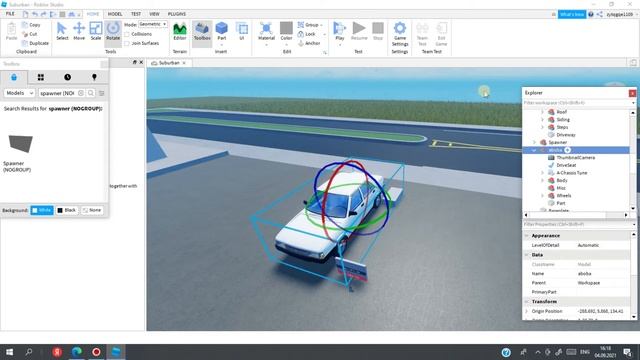Click the Toolbox search magnifier
The image size is (640, 360).
[91, 93]
